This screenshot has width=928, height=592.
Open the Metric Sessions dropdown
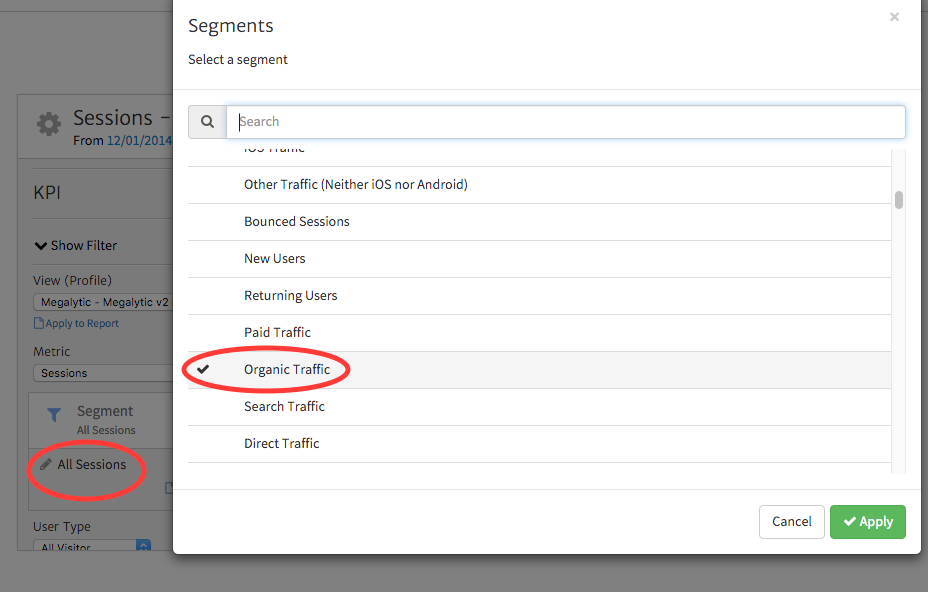pos(104,373)
